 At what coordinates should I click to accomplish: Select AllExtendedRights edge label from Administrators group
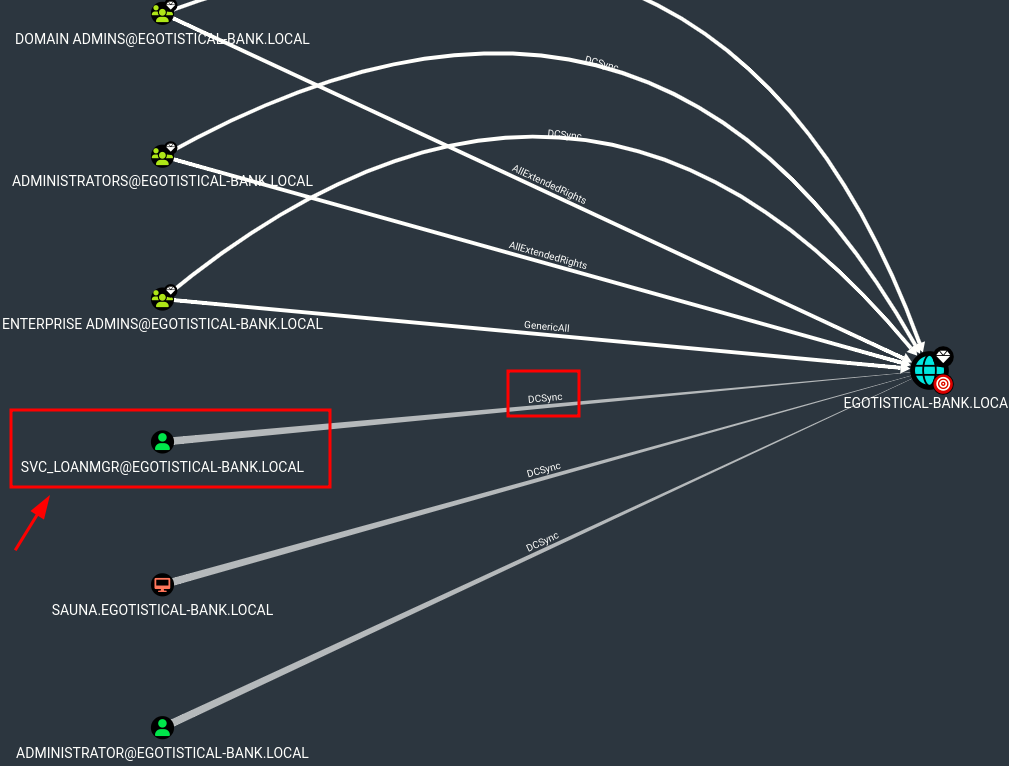pyautogui.click(x=547, y=255)
